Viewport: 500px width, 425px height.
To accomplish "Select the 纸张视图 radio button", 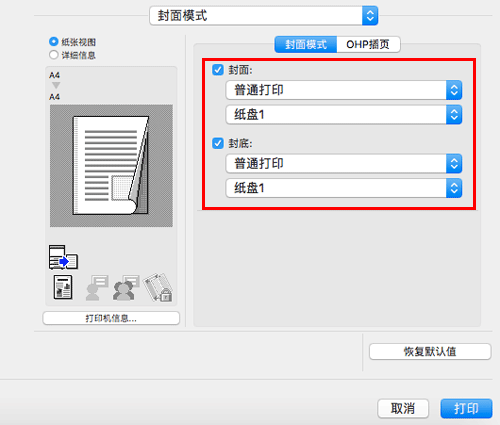I will coord(53,42).
